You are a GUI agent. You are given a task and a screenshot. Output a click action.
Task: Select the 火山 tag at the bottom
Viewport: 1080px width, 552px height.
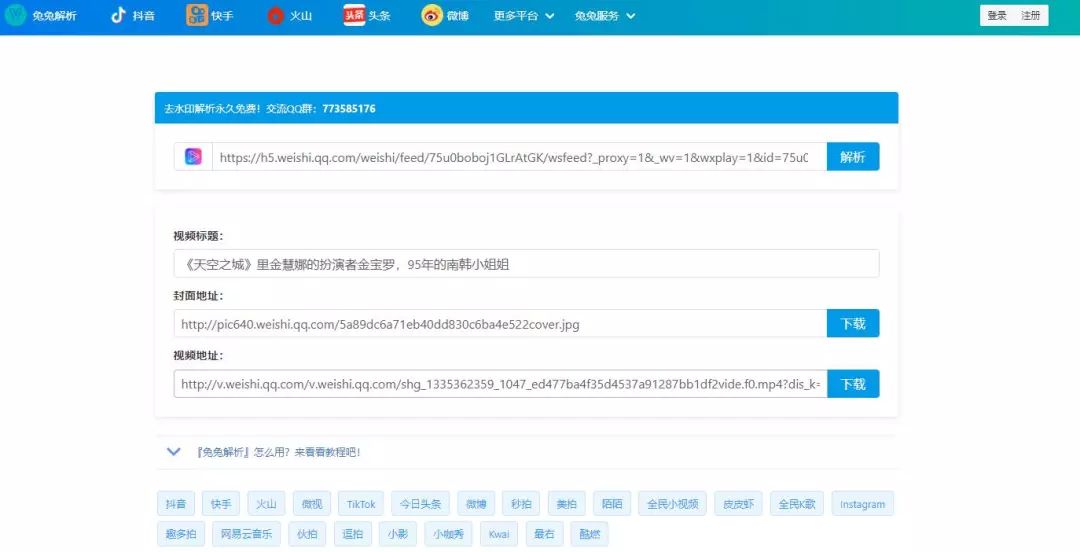coord(267,504)
